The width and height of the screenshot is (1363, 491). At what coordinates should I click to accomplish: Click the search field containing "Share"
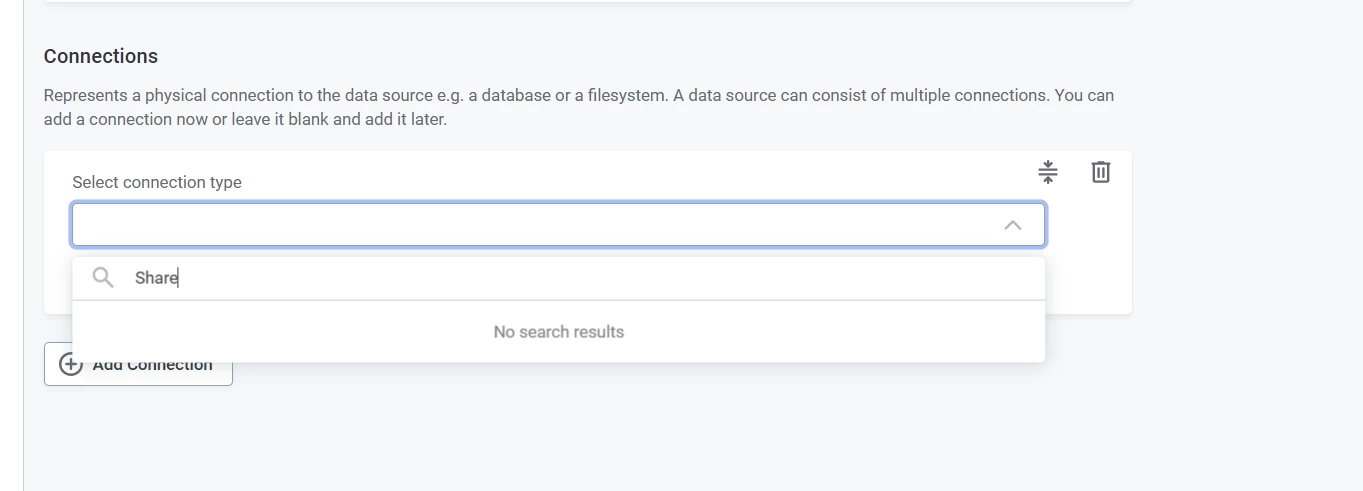coord(580,278)
